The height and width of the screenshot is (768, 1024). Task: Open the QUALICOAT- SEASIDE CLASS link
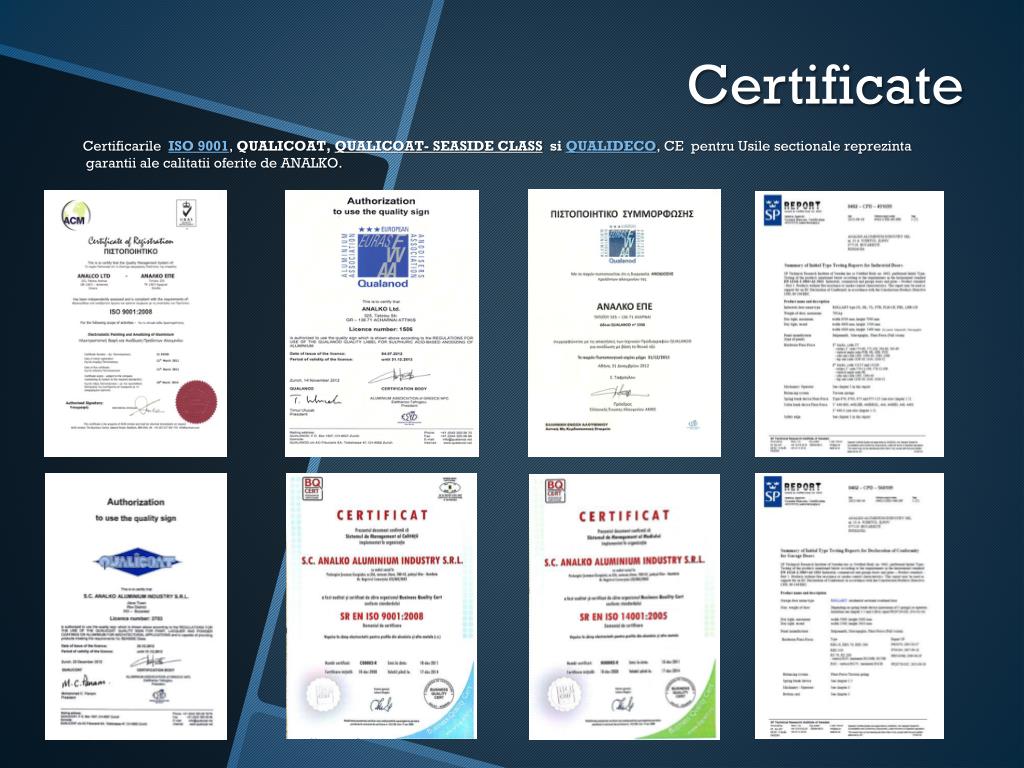[x=438, y=146]
